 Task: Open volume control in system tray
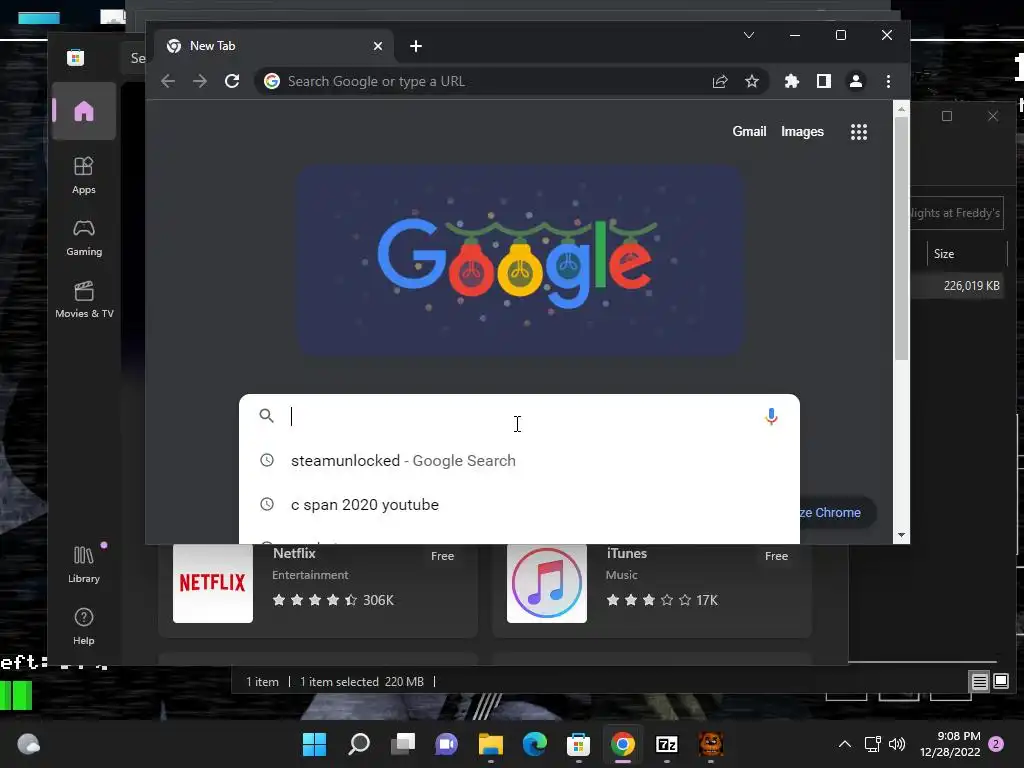coord(897,744)
